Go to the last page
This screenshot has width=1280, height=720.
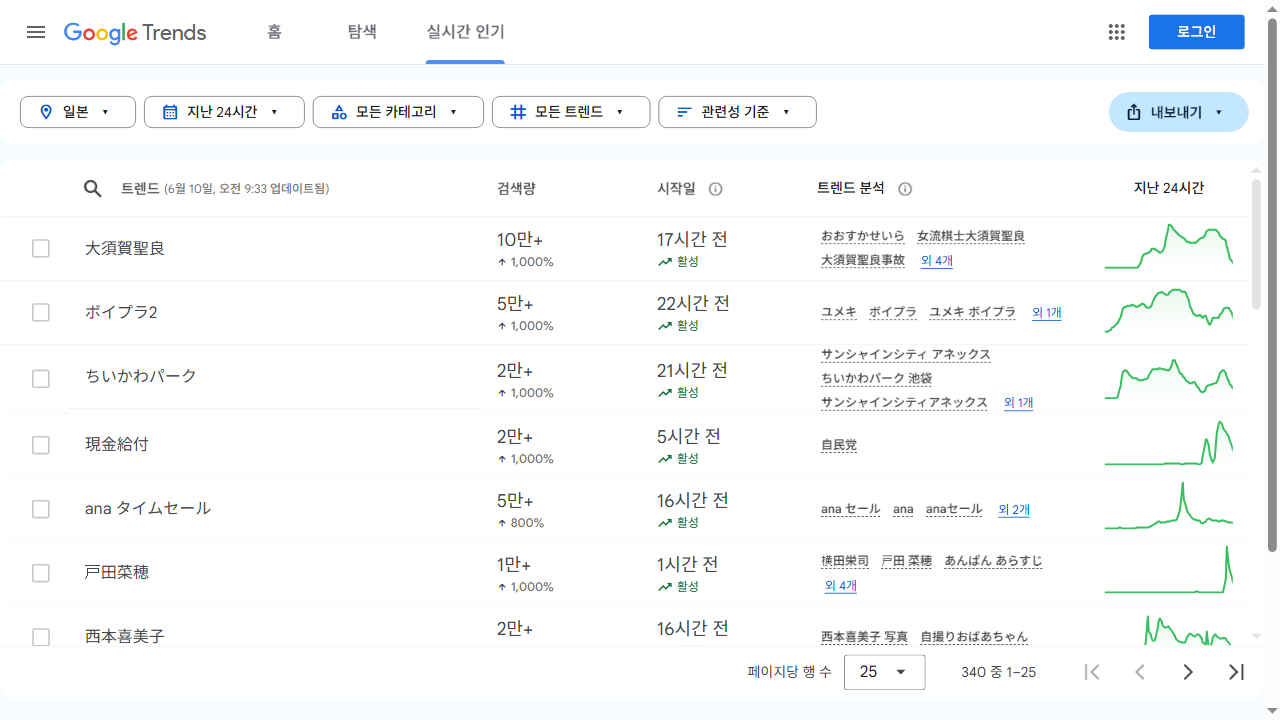pos(1236,672)
